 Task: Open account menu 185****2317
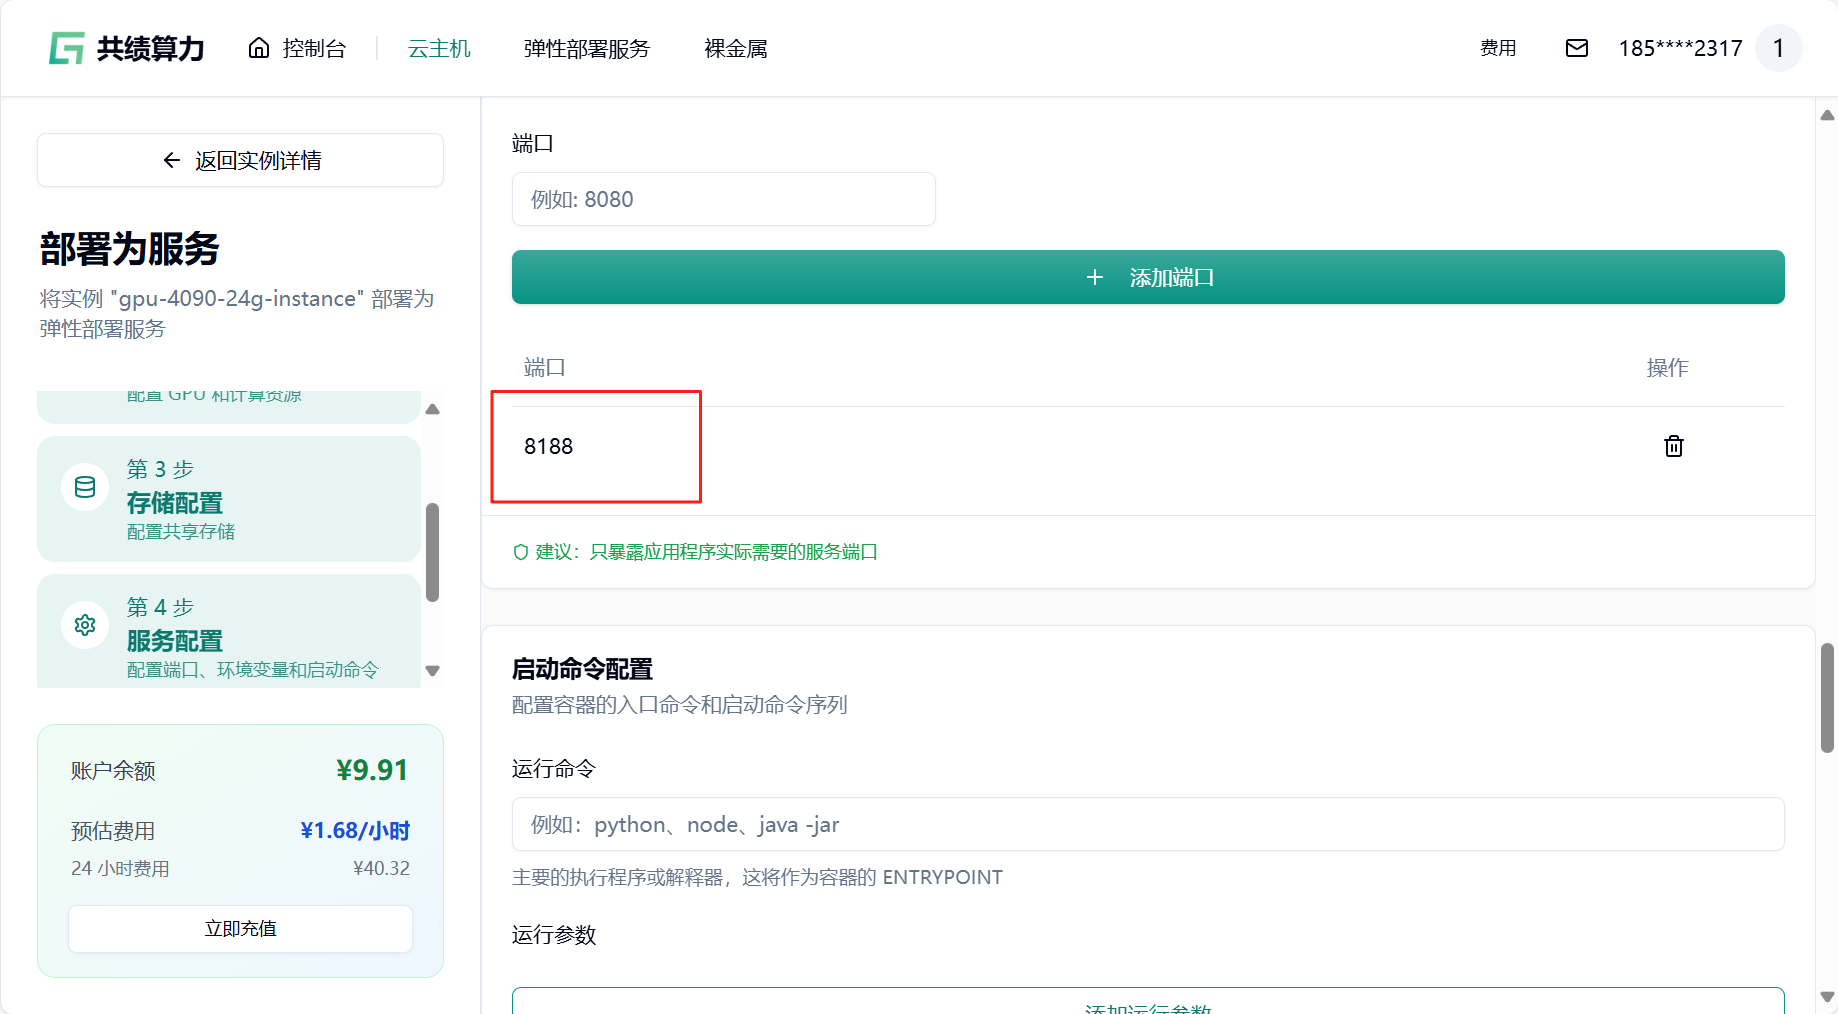tap(1680, 48)
